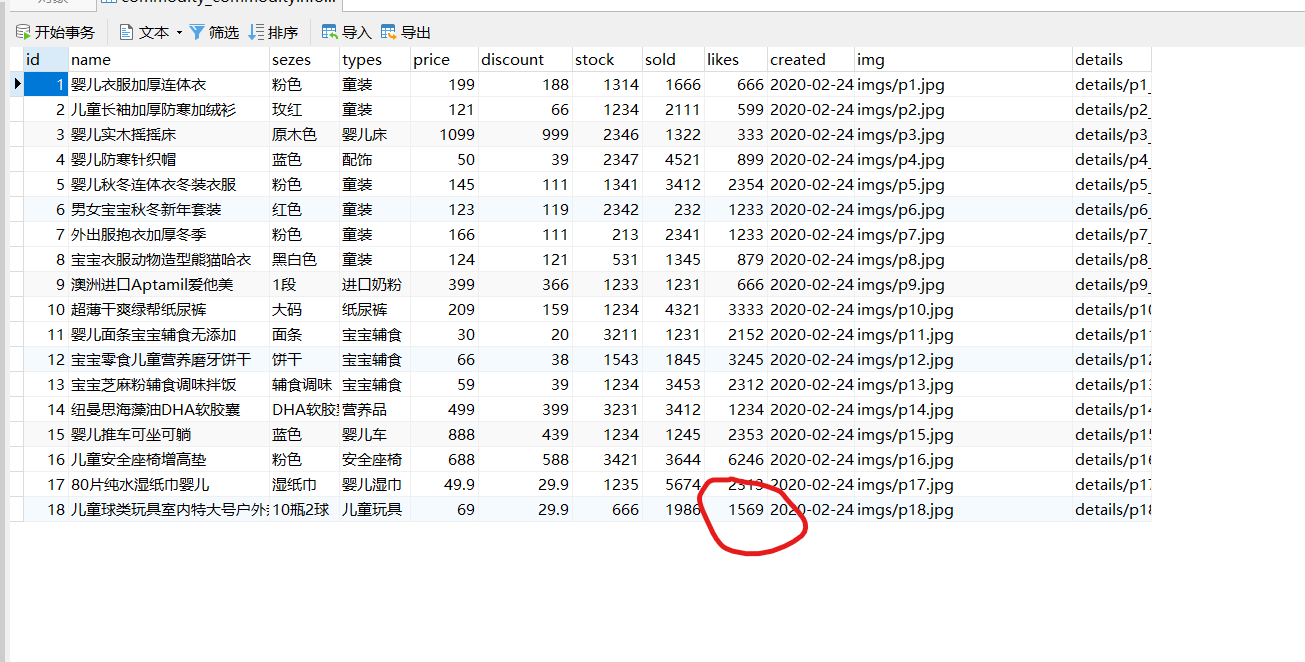
Task: Select the img cell imgs/p5.jpg
Action: (x=963, y=185)
